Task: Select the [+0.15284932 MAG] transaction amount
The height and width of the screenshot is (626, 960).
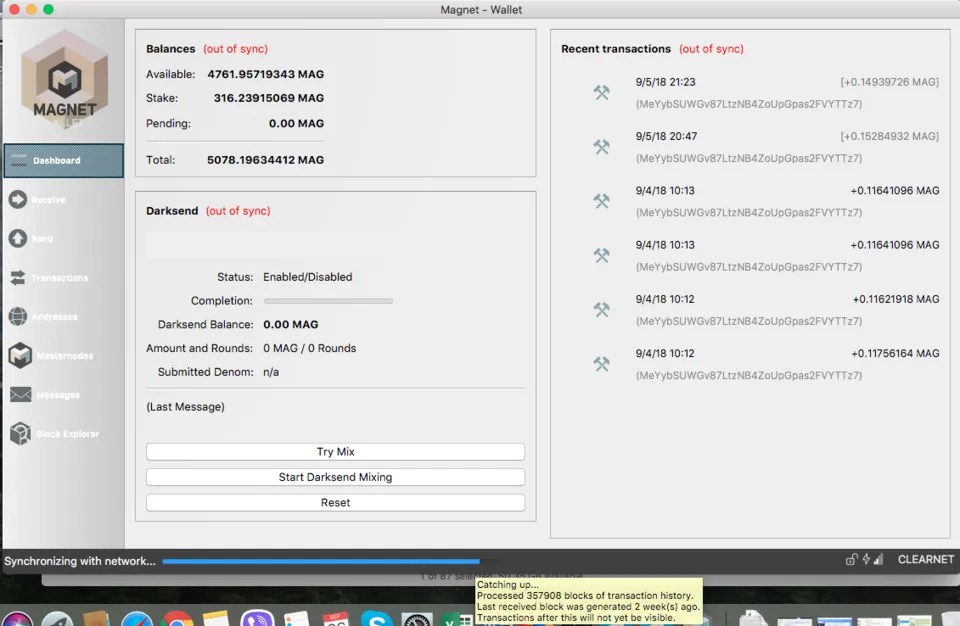Action: click(889, 136)
